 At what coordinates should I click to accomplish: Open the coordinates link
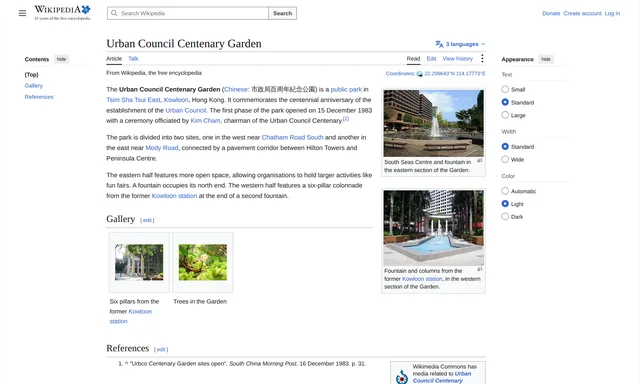455,74
